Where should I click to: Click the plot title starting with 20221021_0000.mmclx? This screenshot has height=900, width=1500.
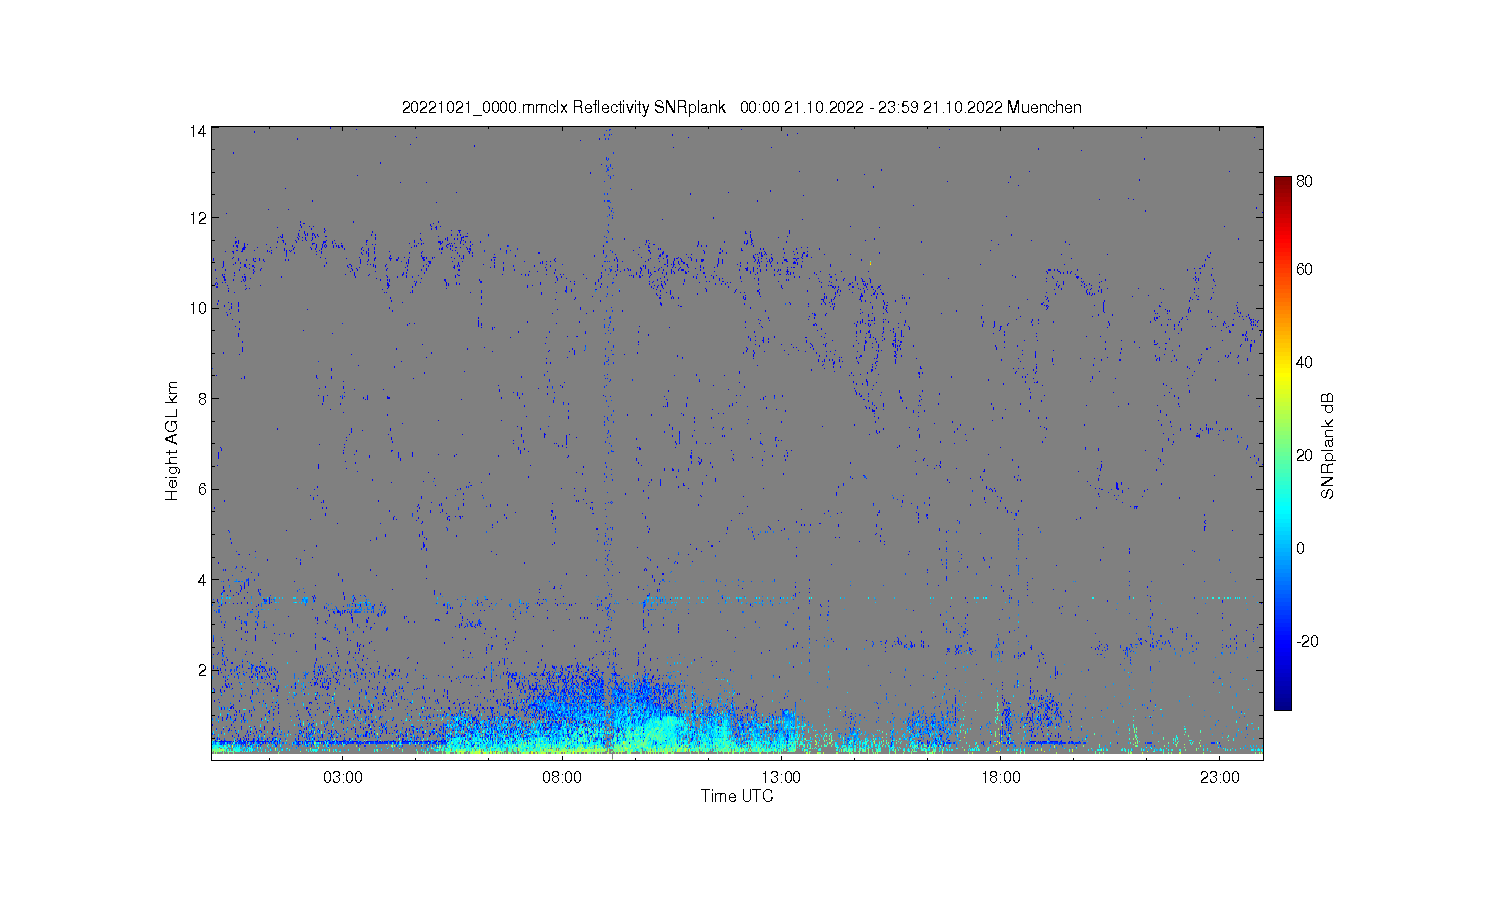click(x=741, y=107)
